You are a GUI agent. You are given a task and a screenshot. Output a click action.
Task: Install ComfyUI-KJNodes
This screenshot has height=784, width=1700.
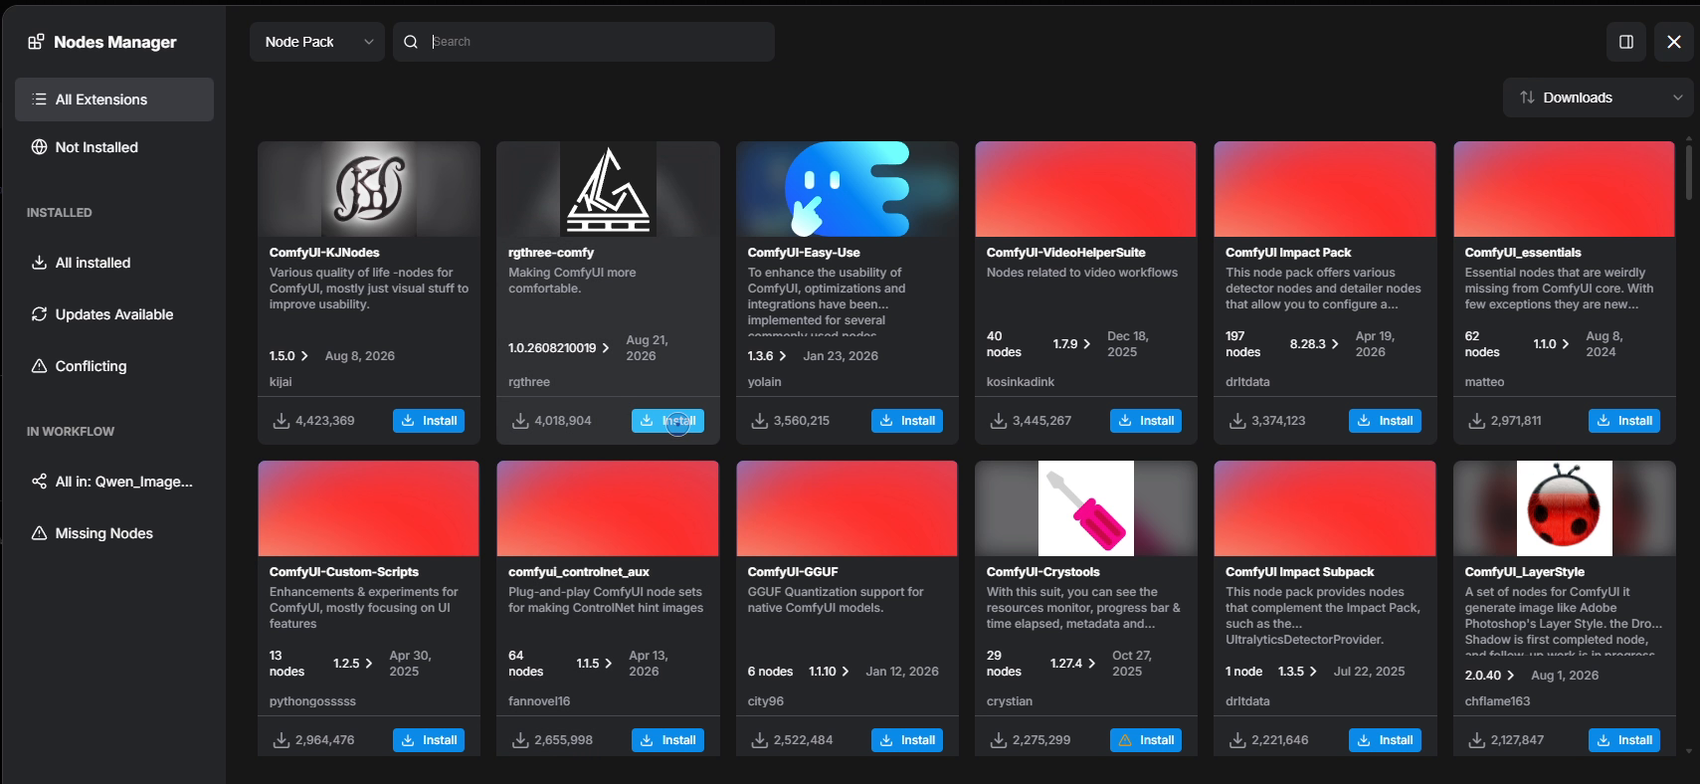429,421
